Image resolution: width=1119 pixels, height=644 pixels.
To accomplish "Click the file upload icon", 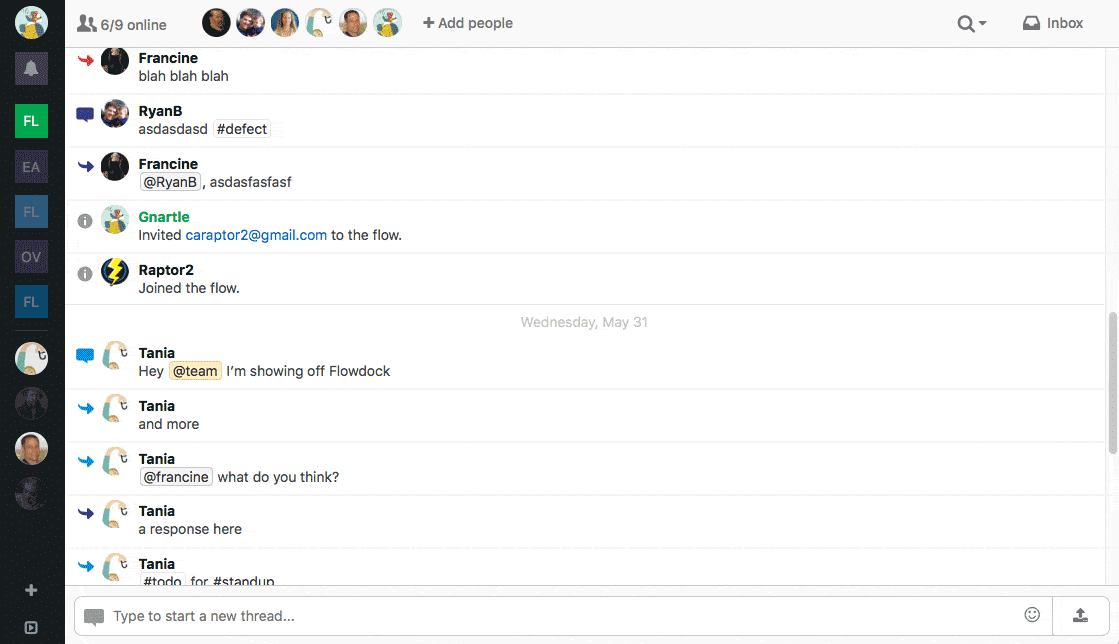I will pos(1080,615).
